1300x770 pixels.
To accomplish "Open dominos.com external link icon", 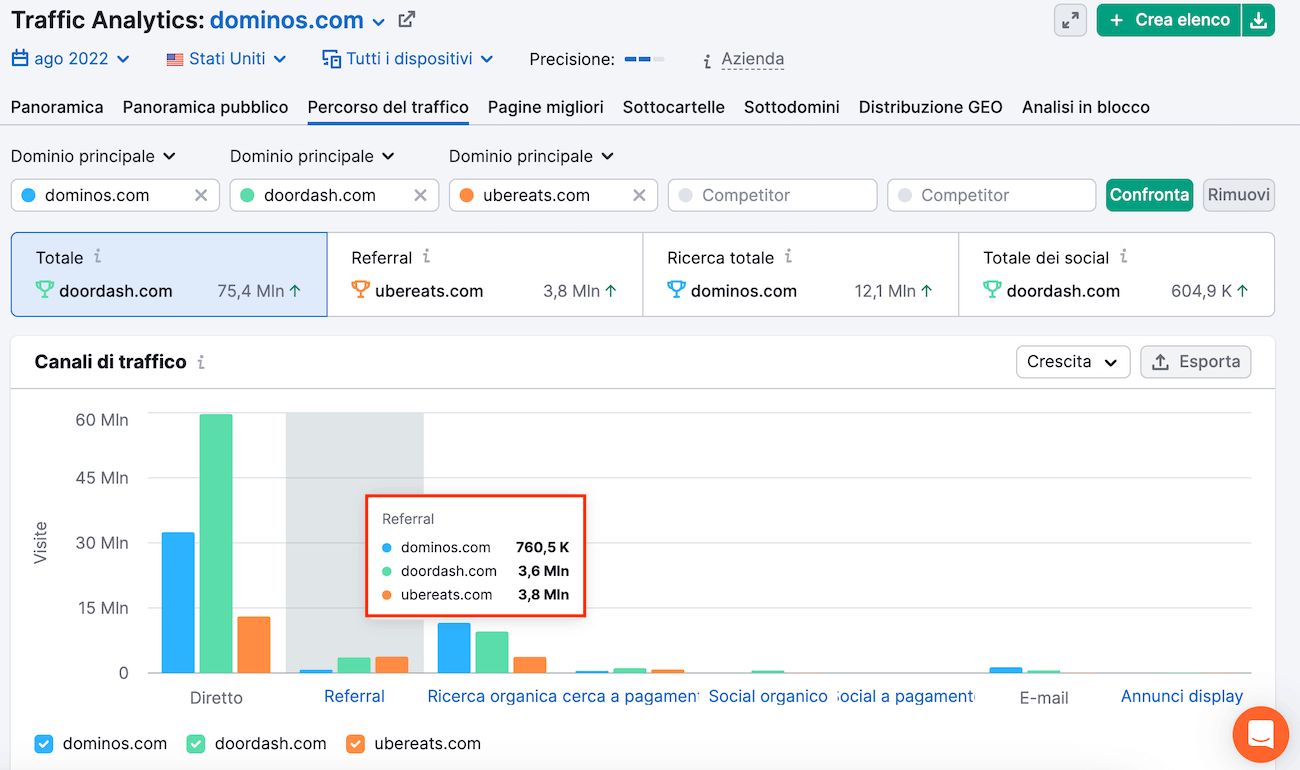I will (x=407, y=19).
